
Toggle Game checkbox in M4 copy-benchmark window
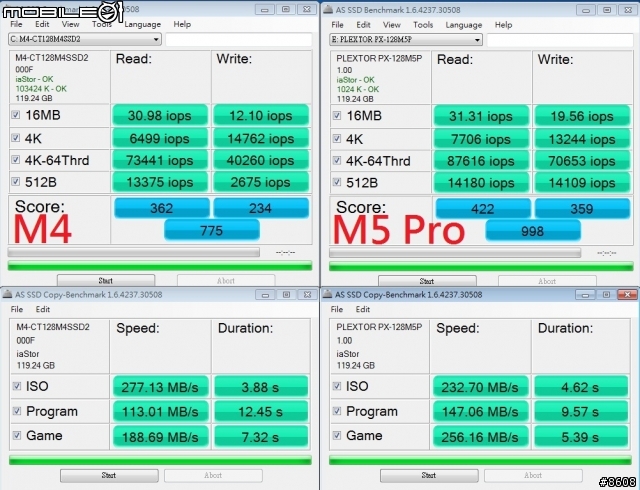[17, 435]
